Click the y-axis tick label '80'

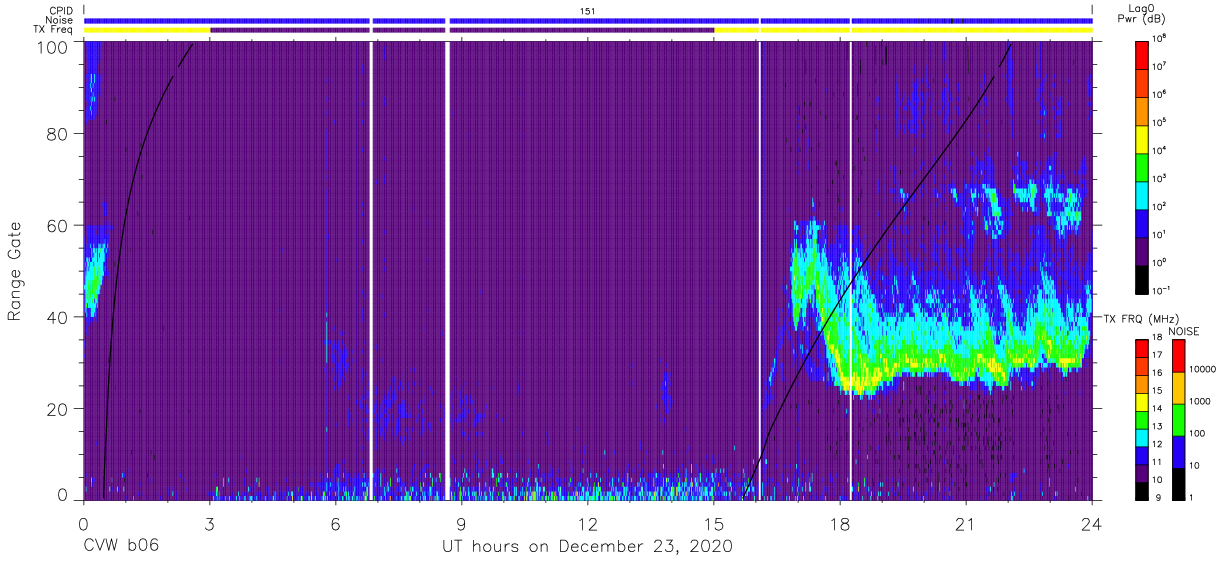coord(58,134)
